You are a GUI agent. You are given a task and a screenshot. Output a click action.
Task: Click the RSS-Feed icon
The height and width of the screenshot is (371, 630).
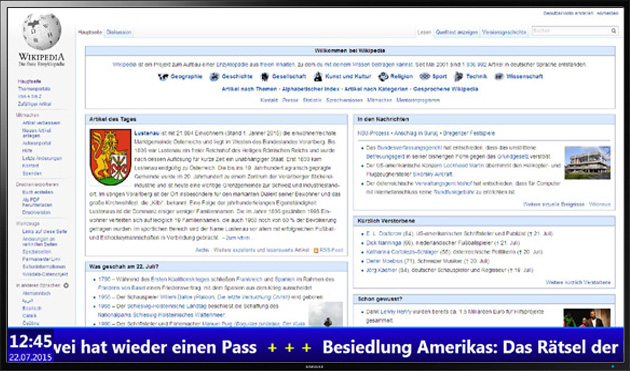click(x=316, y=250)
